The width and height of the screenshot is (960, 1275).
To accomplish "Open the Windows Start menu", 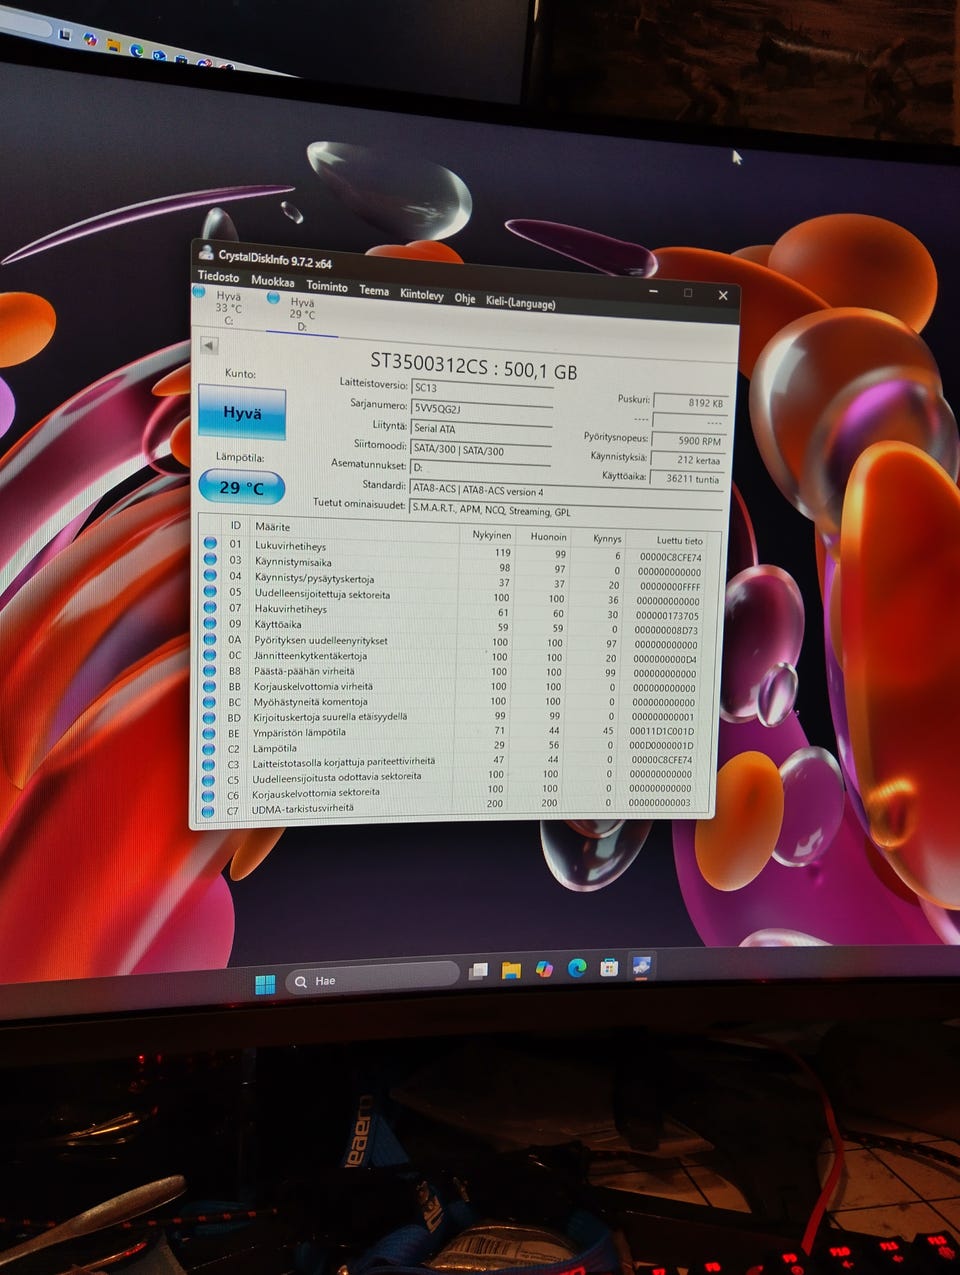I will [x=265, y=984].
